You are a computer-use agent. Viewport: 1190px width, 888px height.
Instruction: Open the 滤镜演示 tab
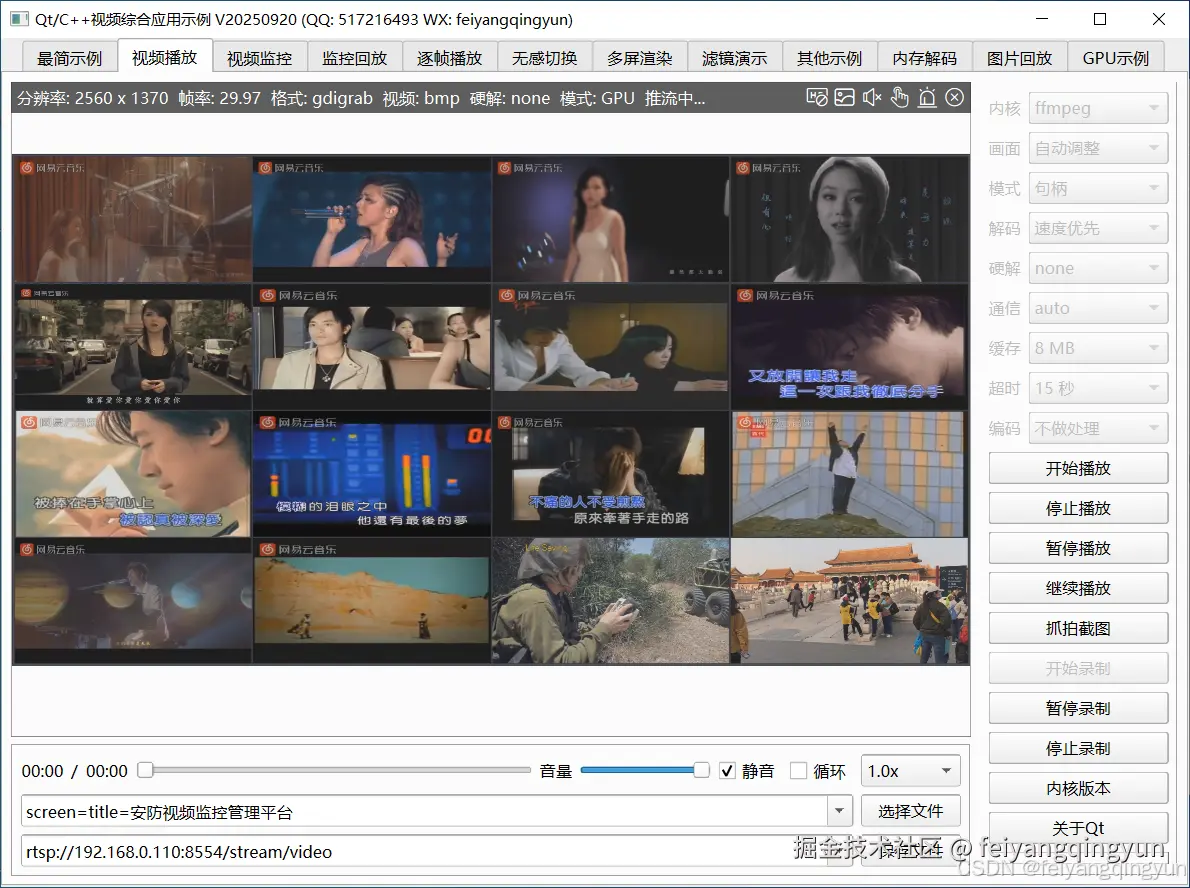735,58
